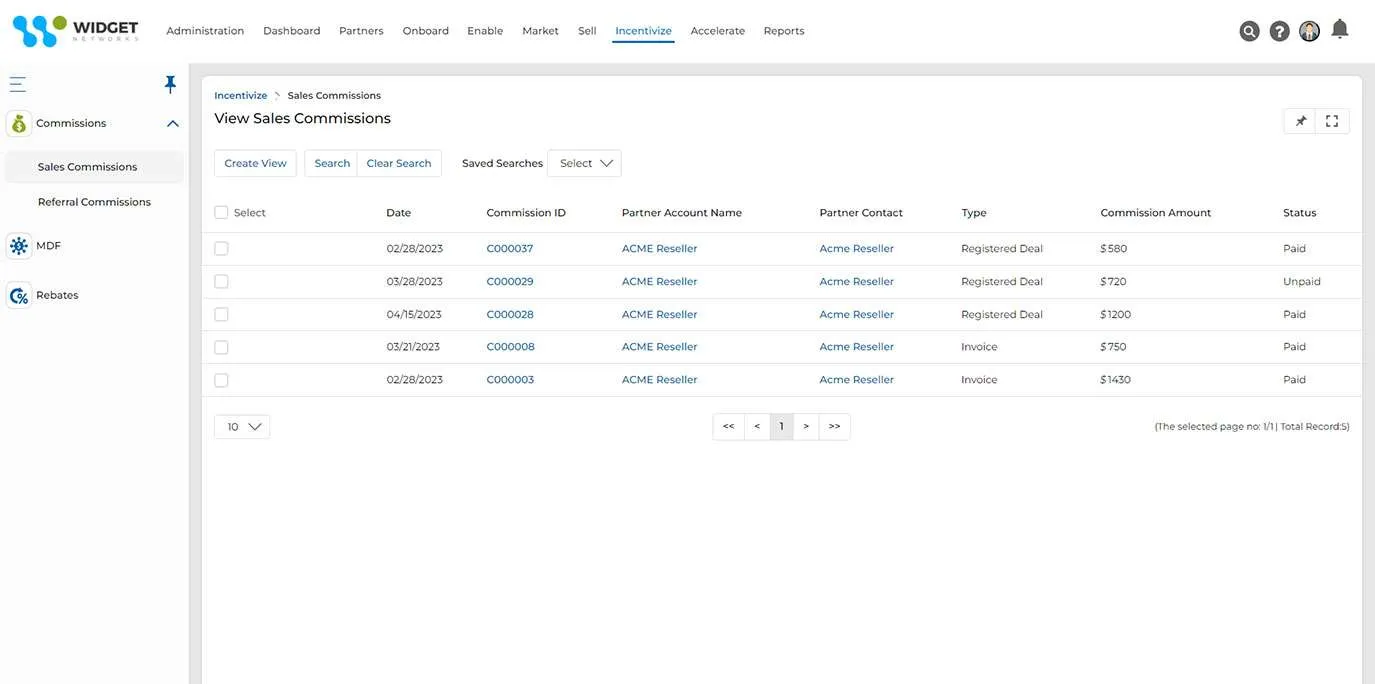Click the MDF gear icon
Image resolution: width=1375 pixels, height=684 pixels.
point(19,246)
